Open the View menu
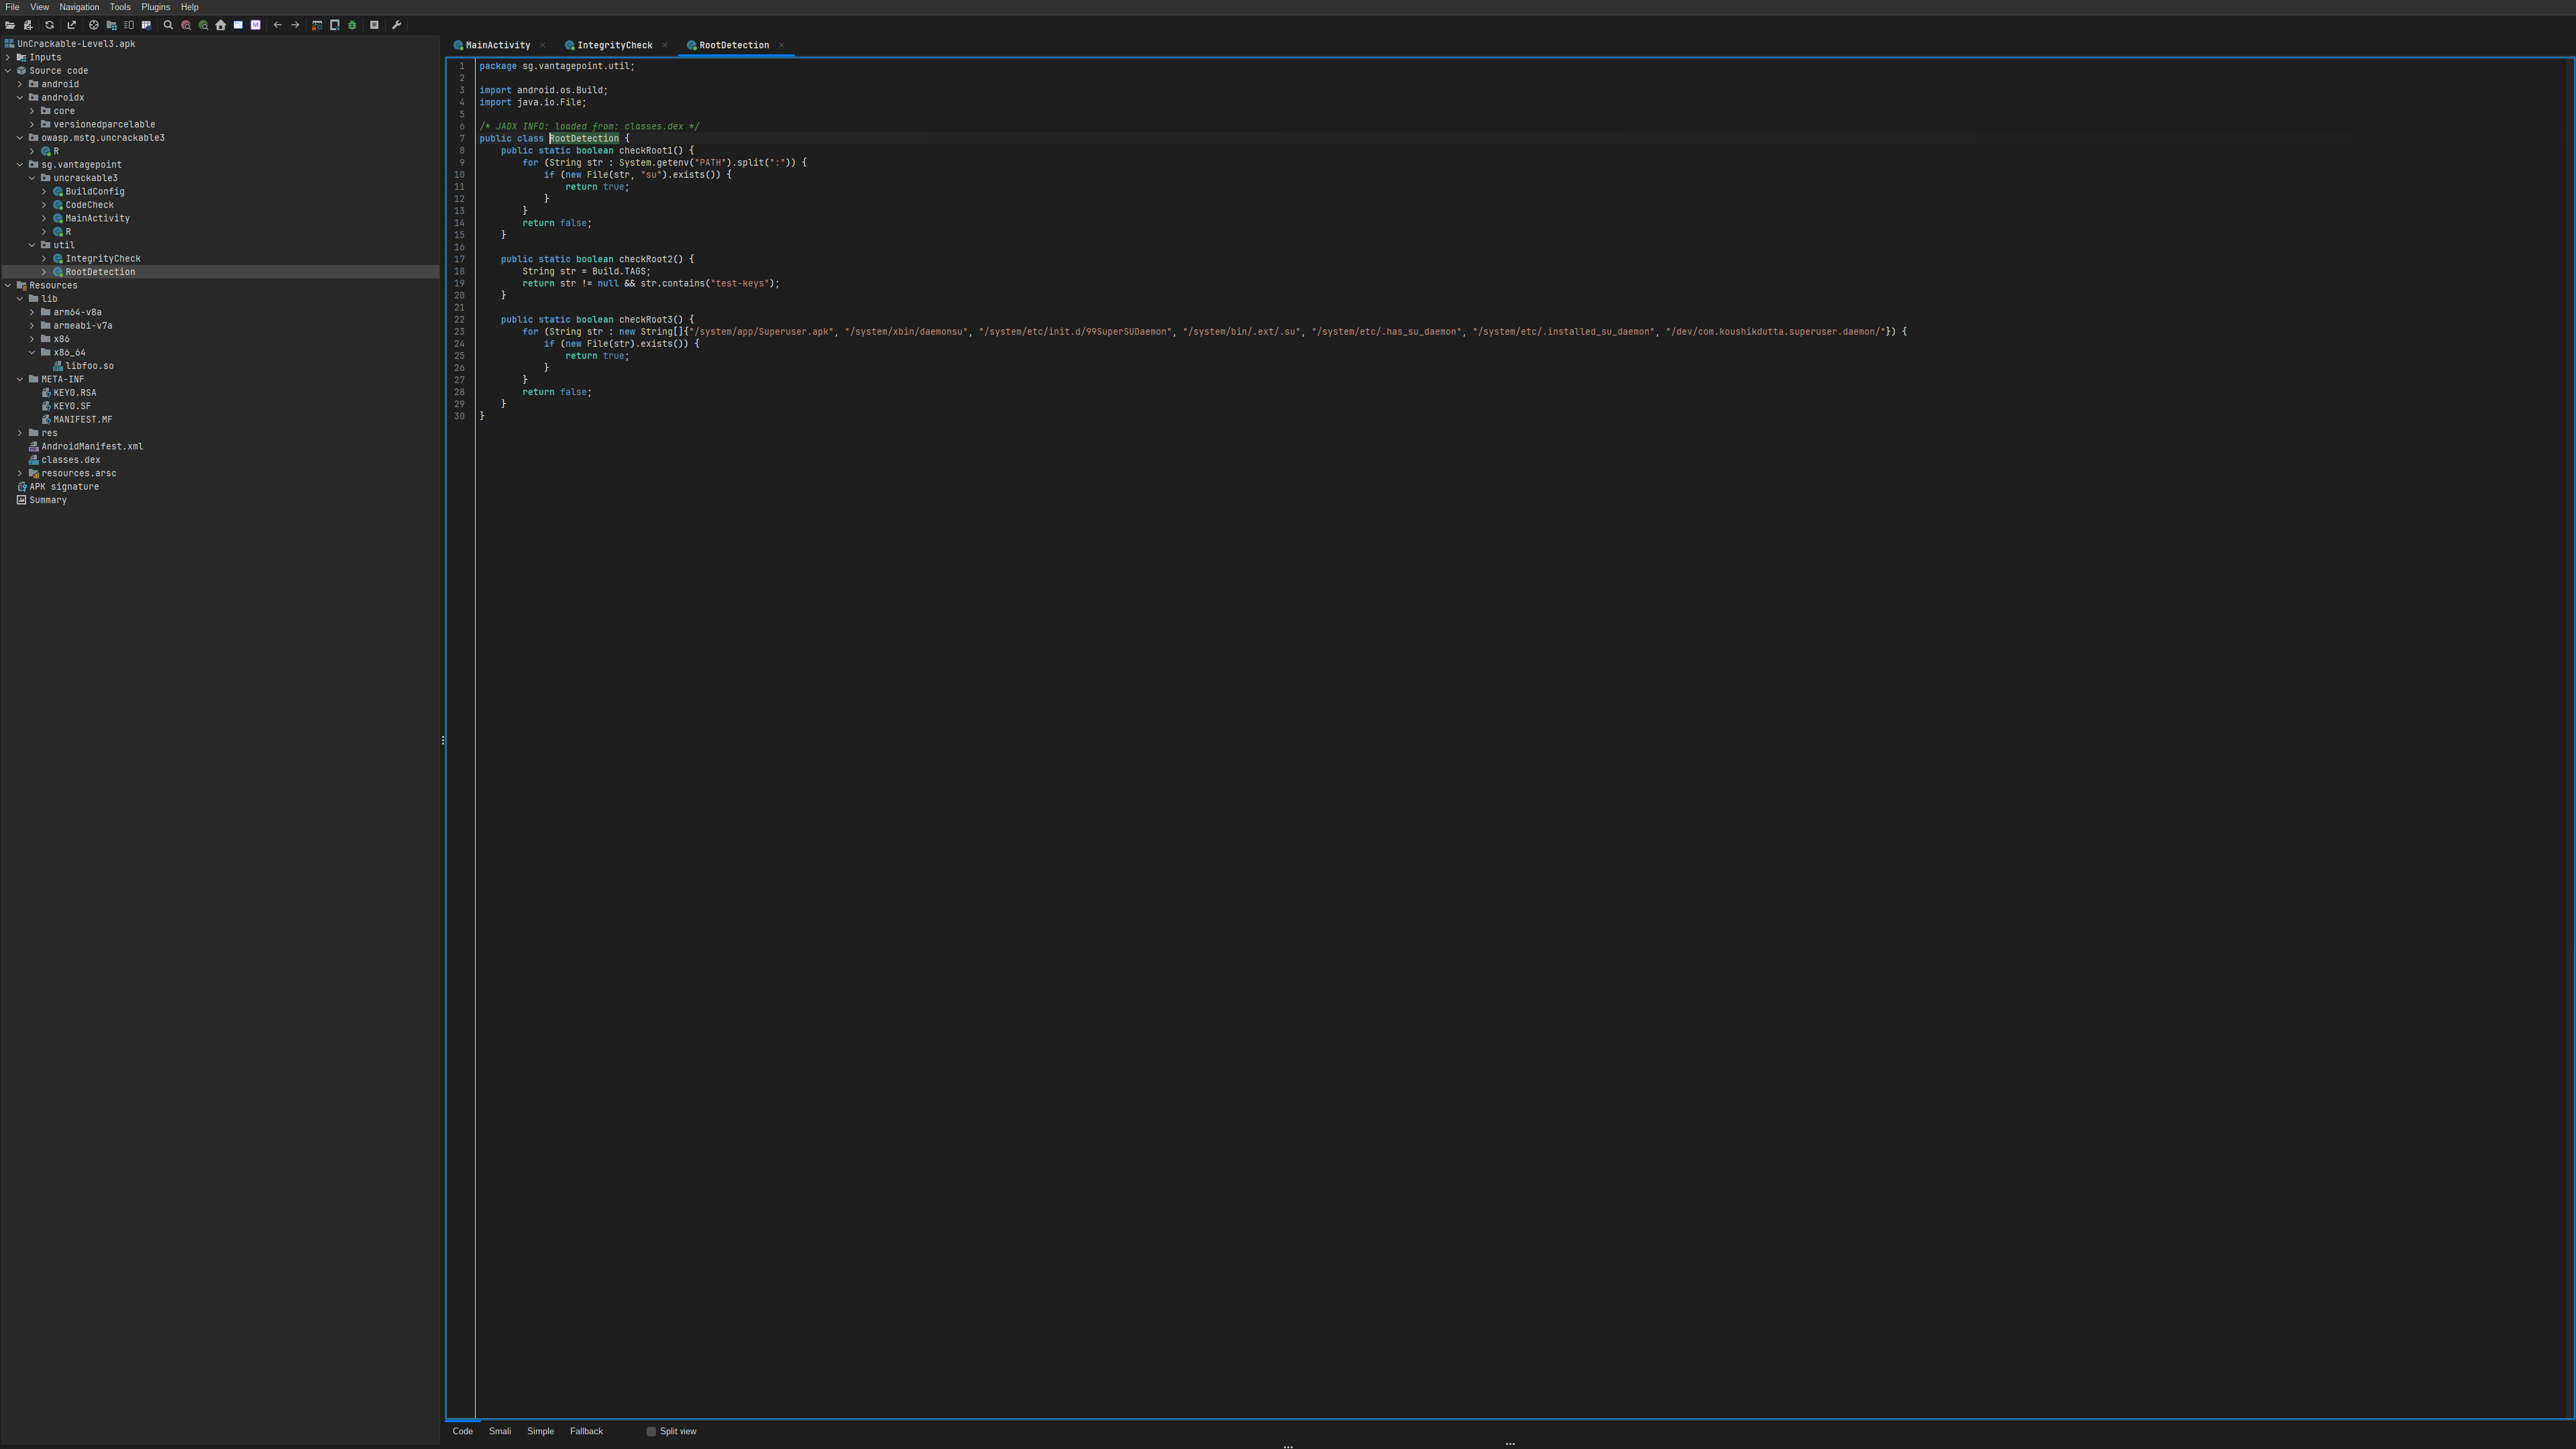This screenshot has height=1449, width=2576. click(39, 7)
